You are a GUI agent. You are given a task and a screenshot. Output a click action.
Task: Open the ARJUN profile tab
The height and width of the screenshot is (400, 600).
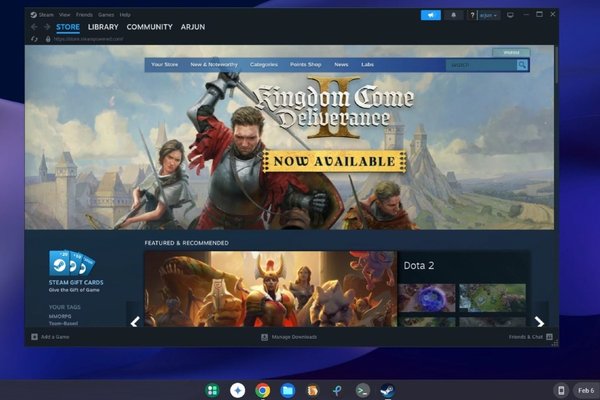pos(193,27)
